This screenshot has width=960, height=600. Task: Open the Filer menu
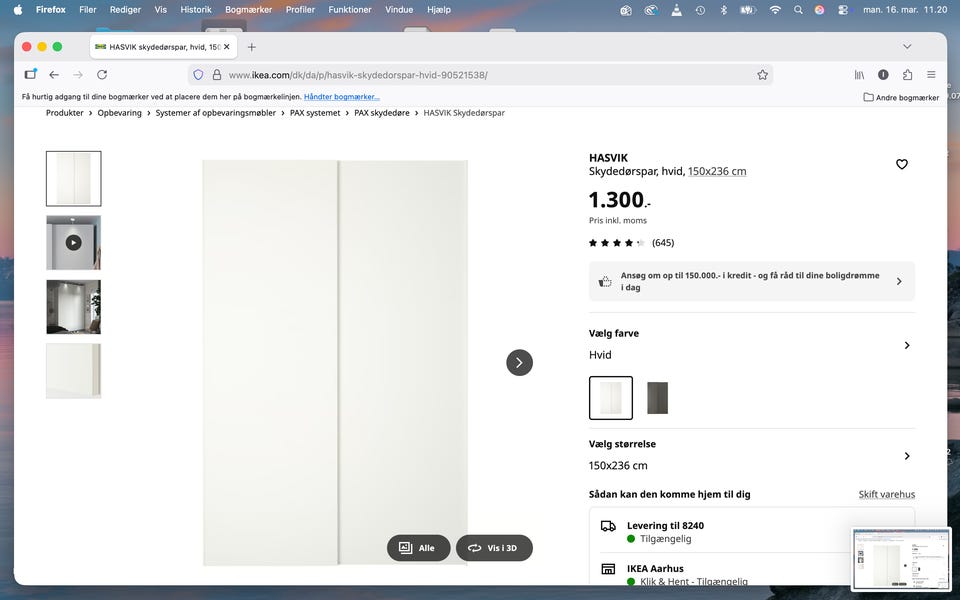coord(88,10)
